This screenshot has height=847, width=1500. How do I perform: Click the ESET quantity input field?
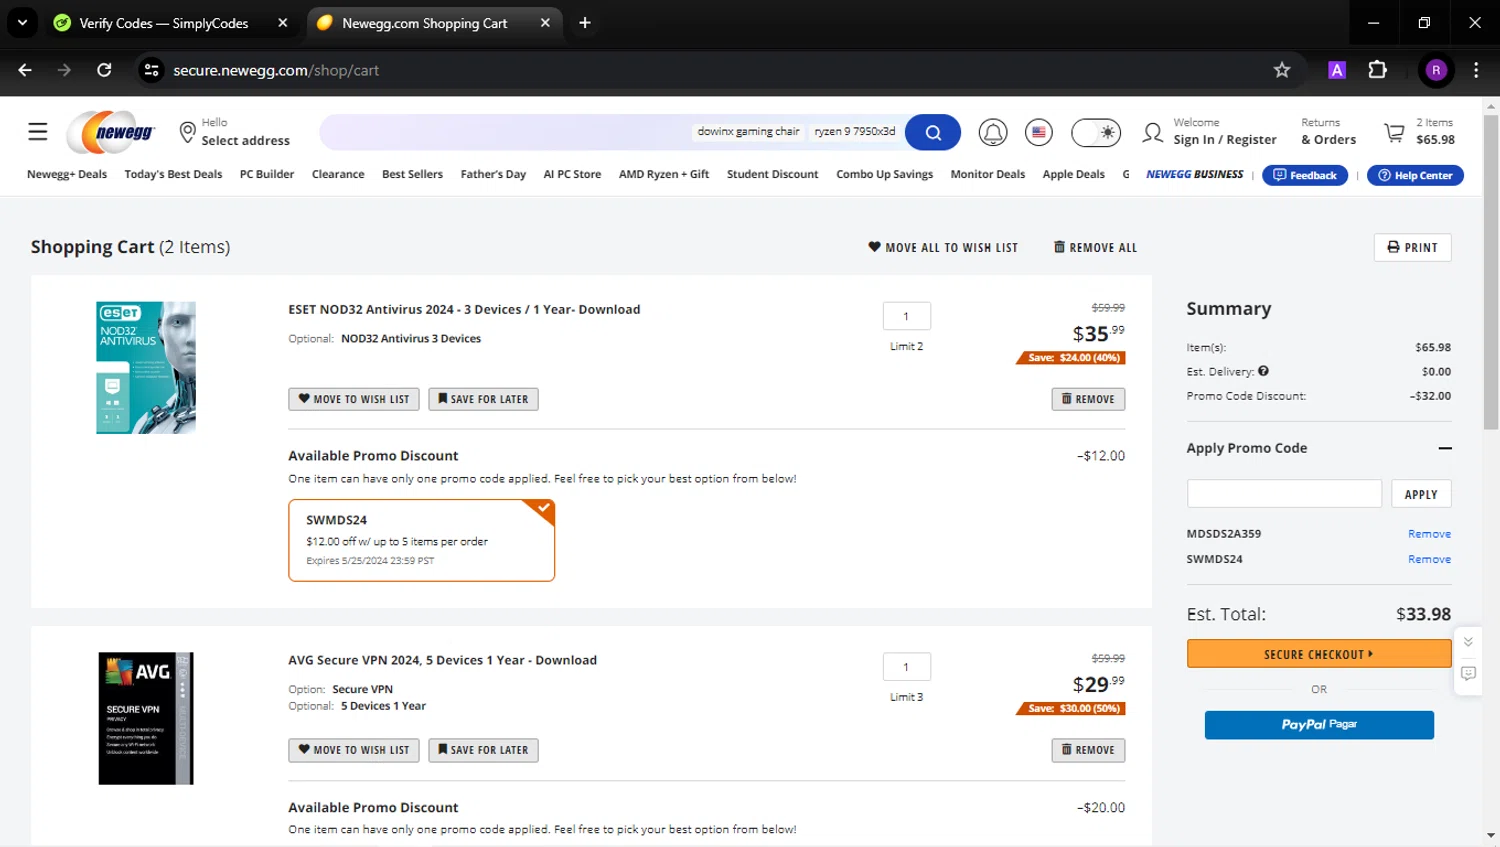[906, 316]
